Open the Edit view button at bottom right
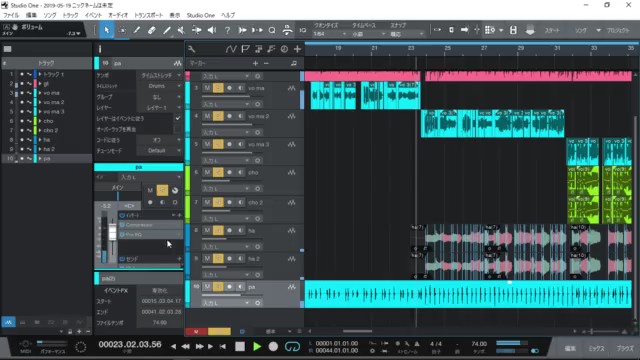This screenshot has width=640, height=360. pyautogui.click(x=570, y=348)
